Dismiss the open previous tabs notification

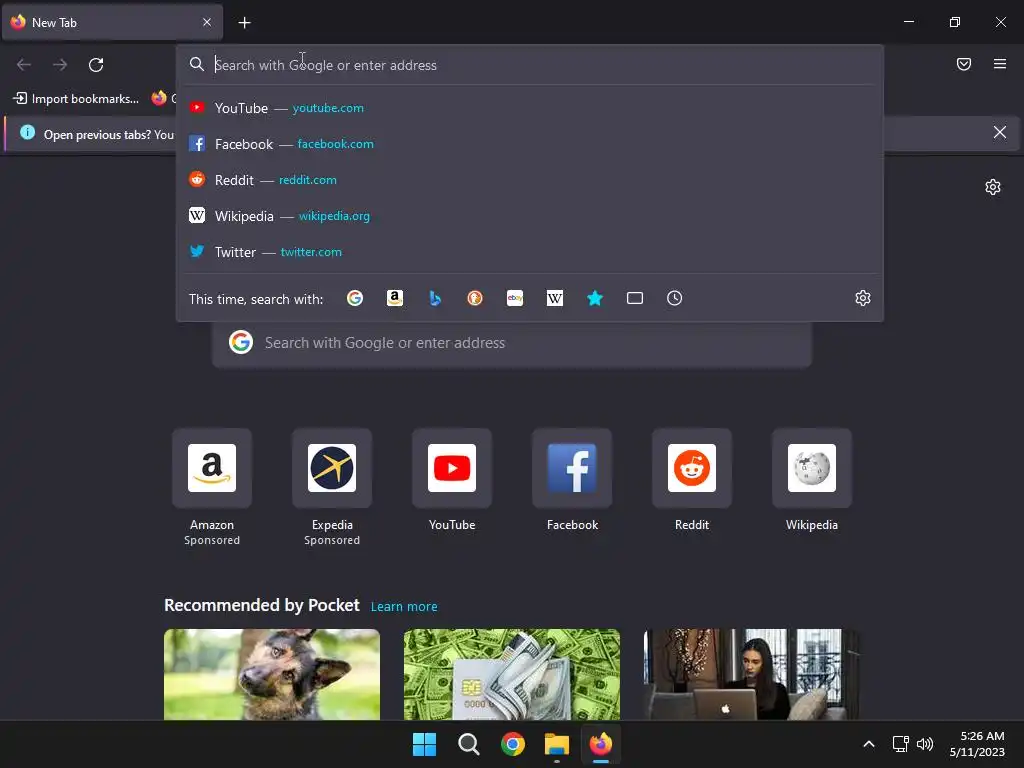[x=1000, y=133]
